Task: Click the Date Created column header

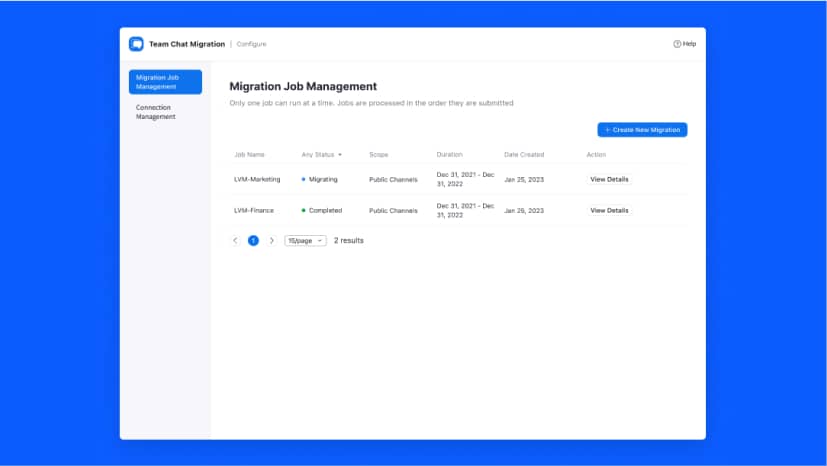Action: click(x=524, y=155)
